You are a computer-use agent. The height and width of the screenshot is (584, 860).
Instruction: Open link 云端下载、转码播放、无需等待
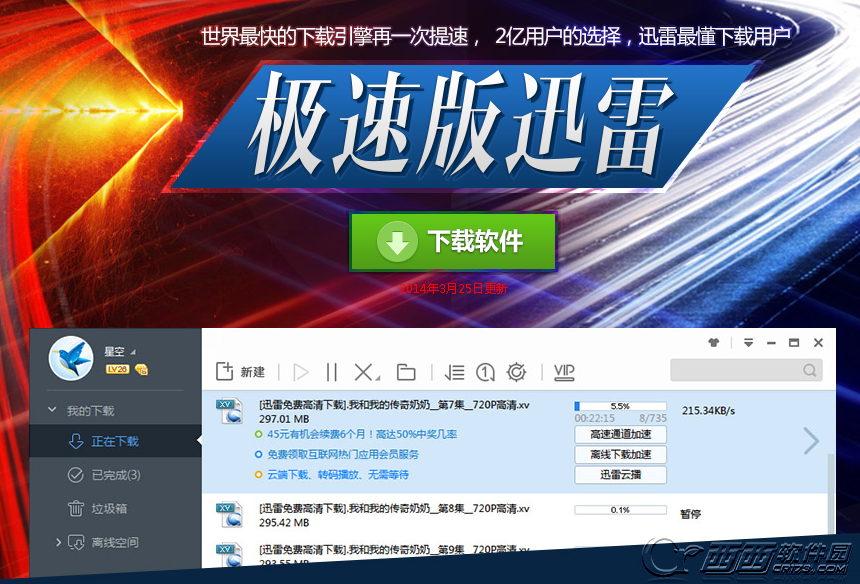(338, 474)
